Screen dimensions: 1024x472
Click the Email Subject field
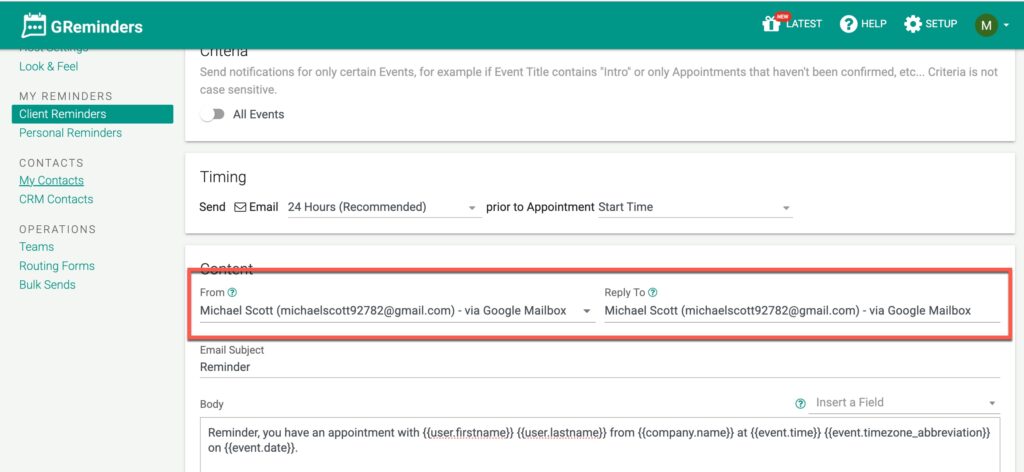pos(599,367)
